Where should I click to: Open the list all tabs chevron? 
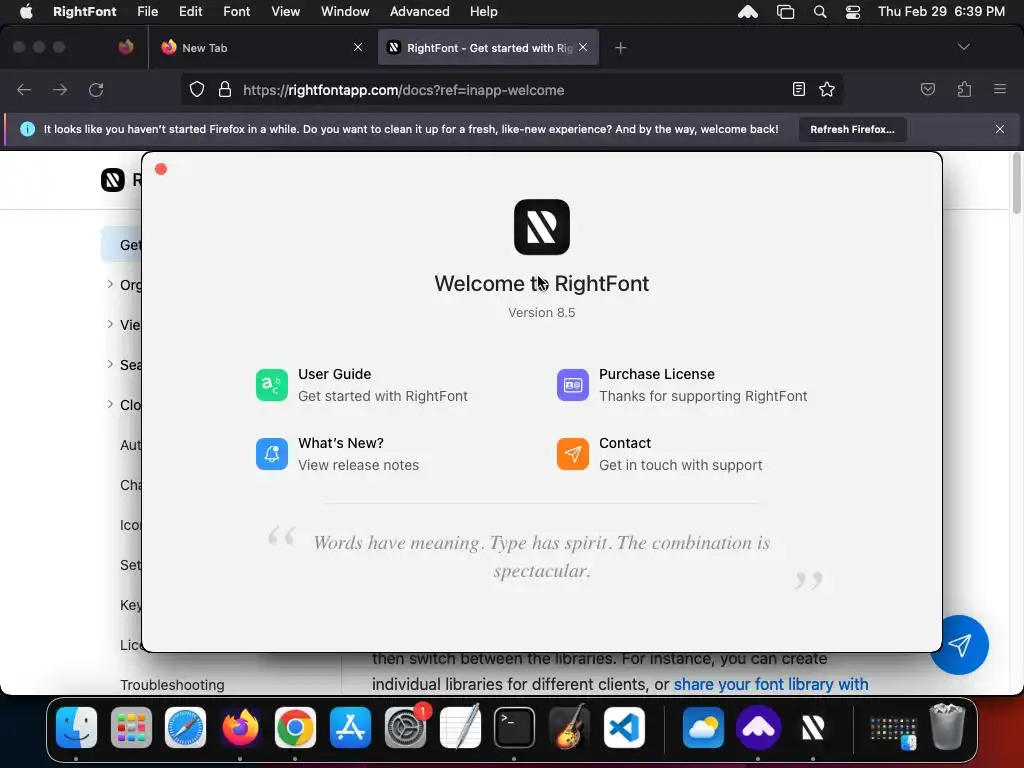963,47
